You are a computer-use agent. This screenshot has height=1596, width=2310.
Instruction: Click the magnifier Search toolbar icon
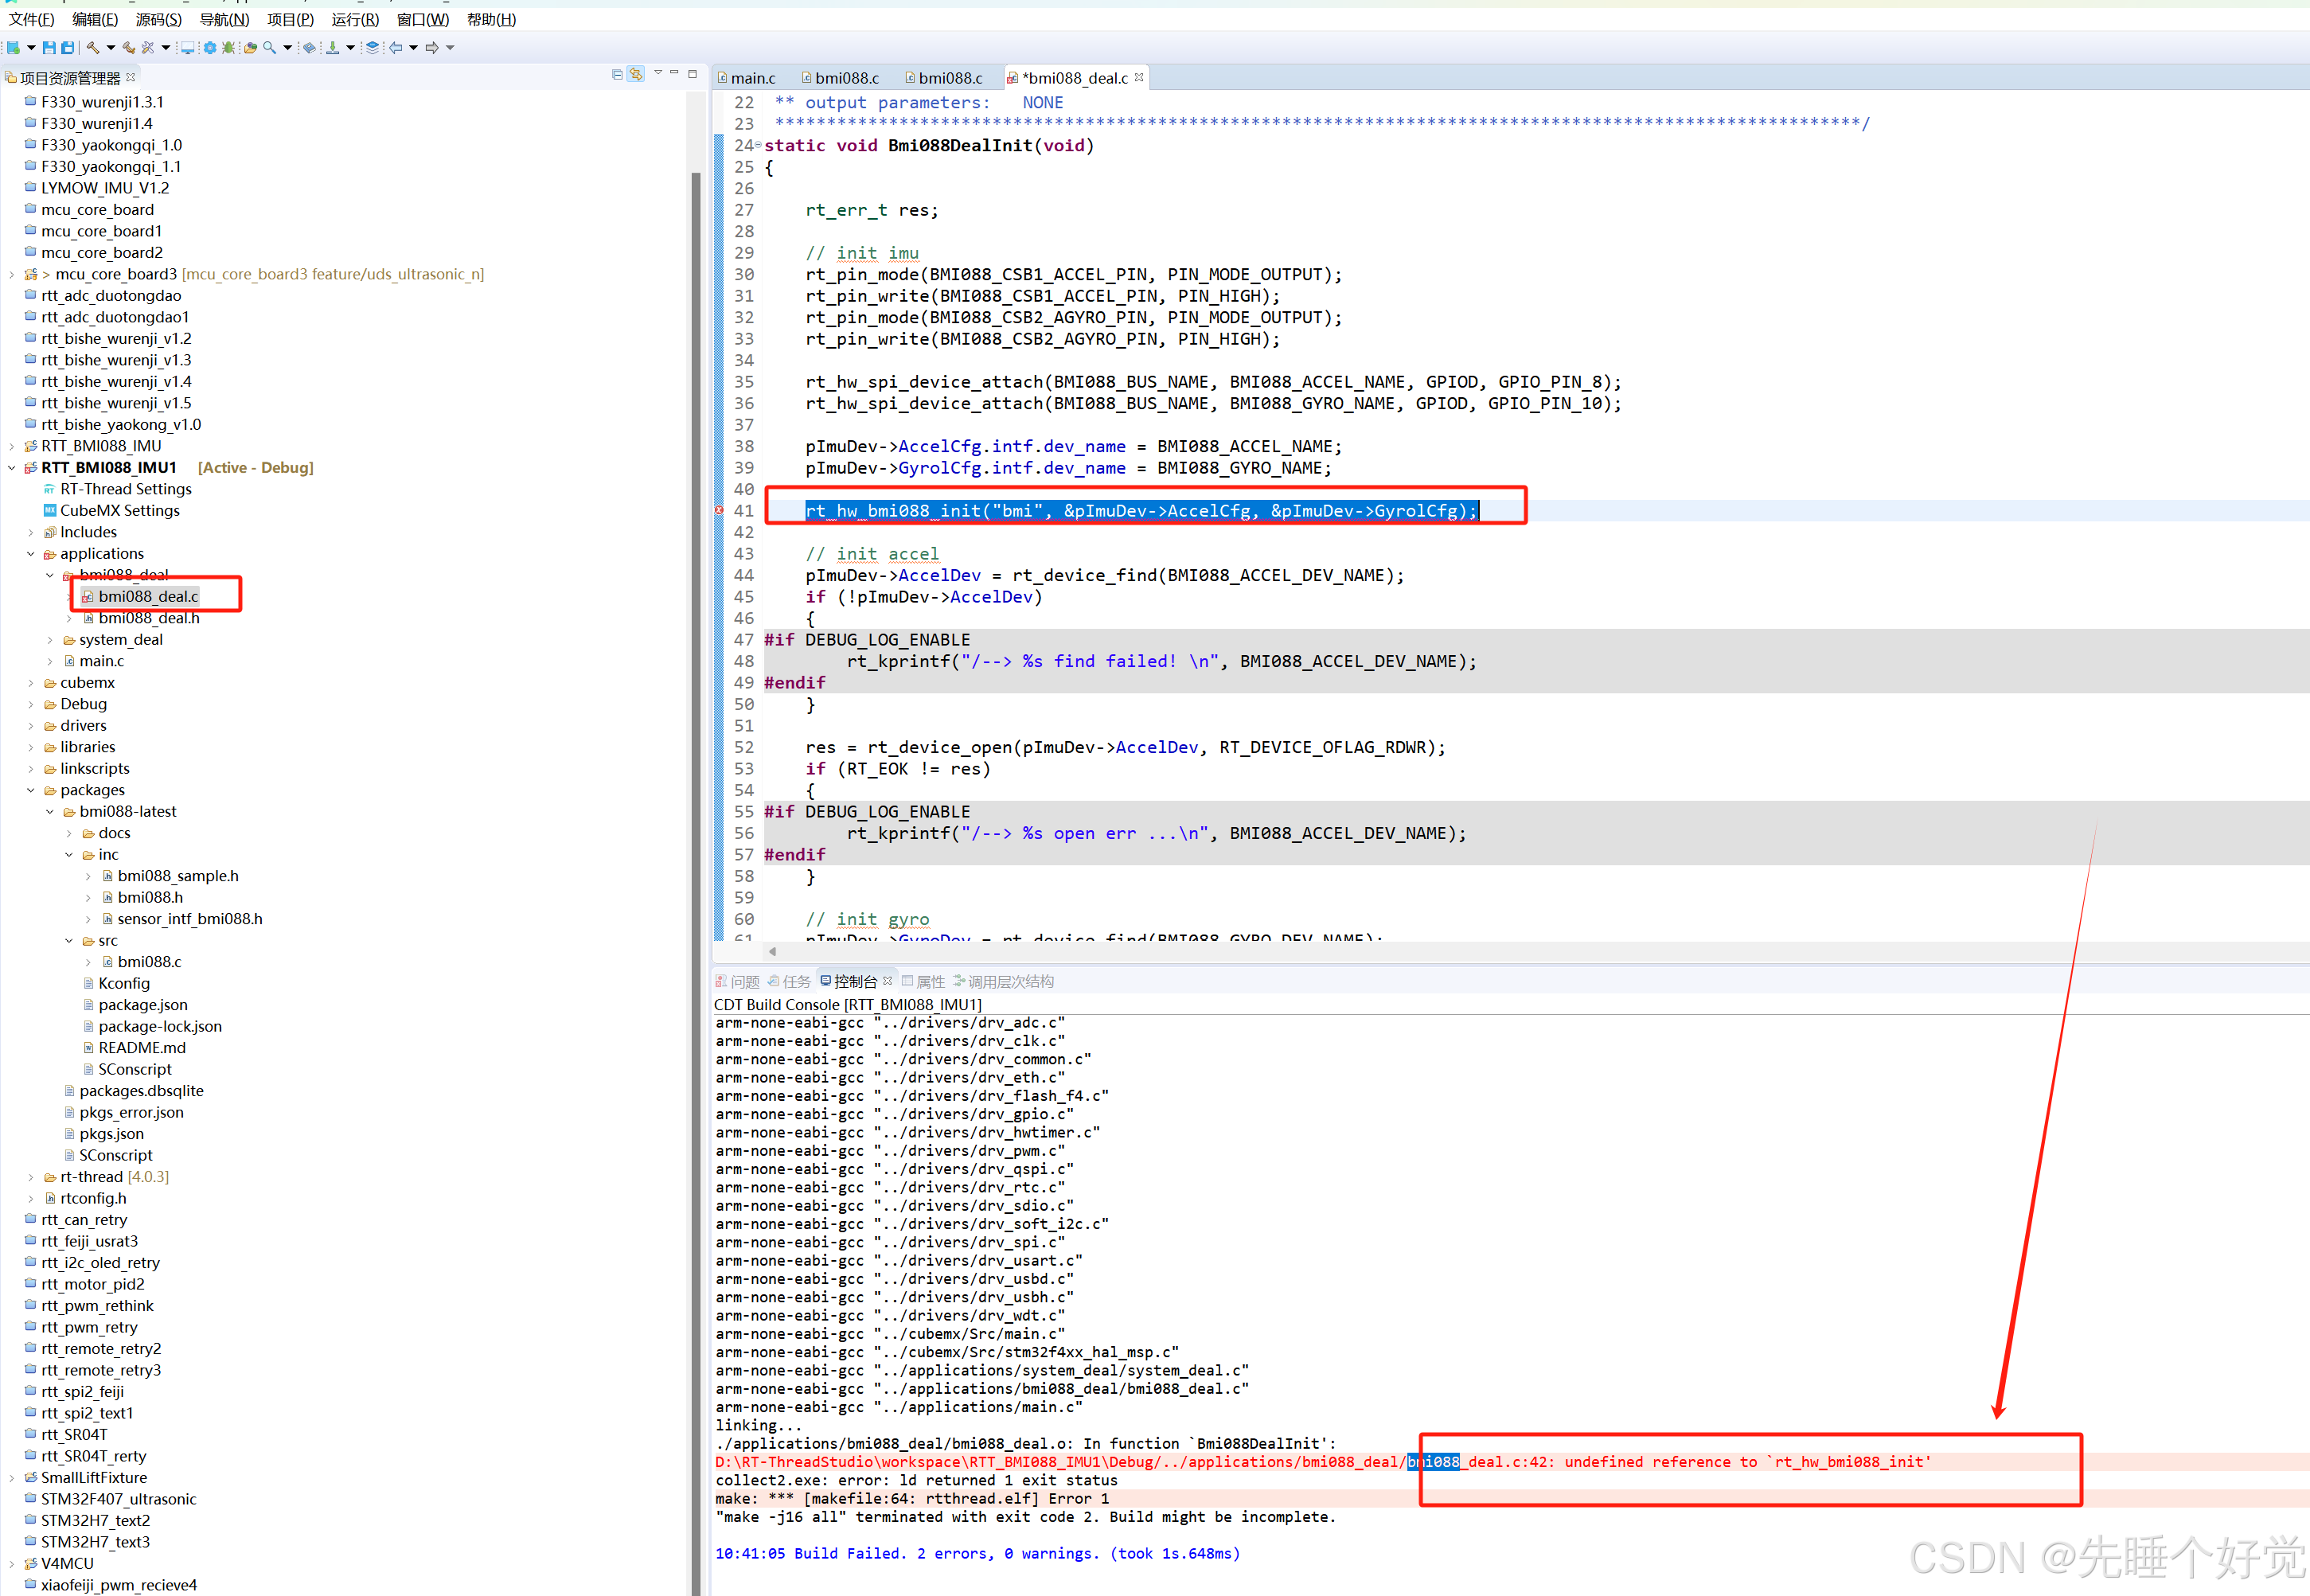coord(269,48)
